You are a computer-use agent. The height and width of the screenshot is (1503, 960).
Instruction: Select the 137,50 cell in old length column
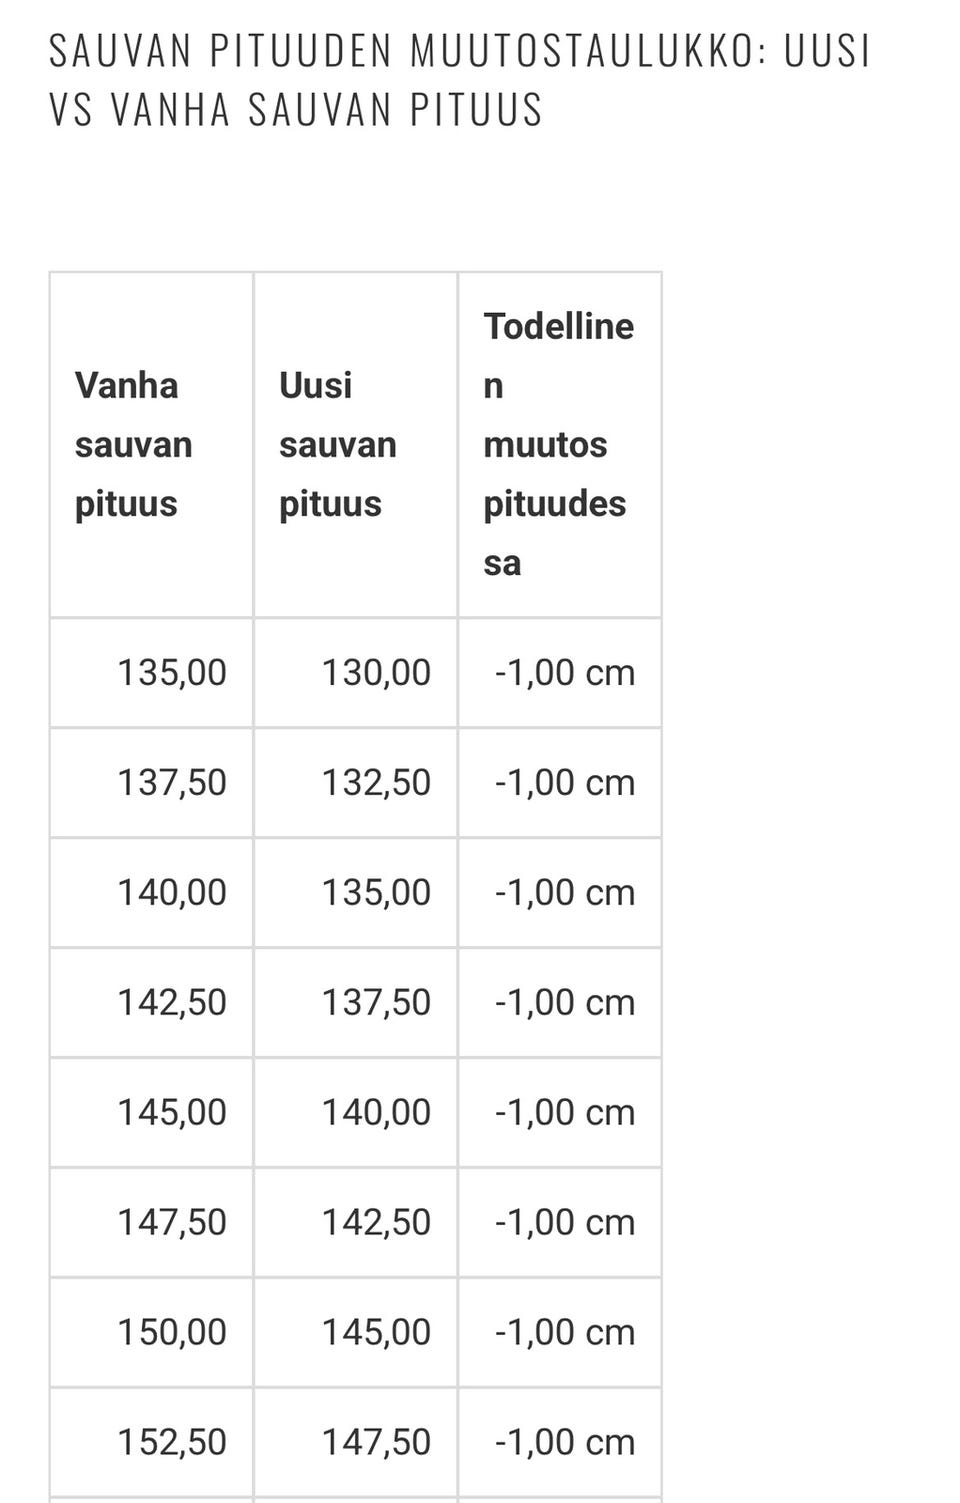point(172,782)
